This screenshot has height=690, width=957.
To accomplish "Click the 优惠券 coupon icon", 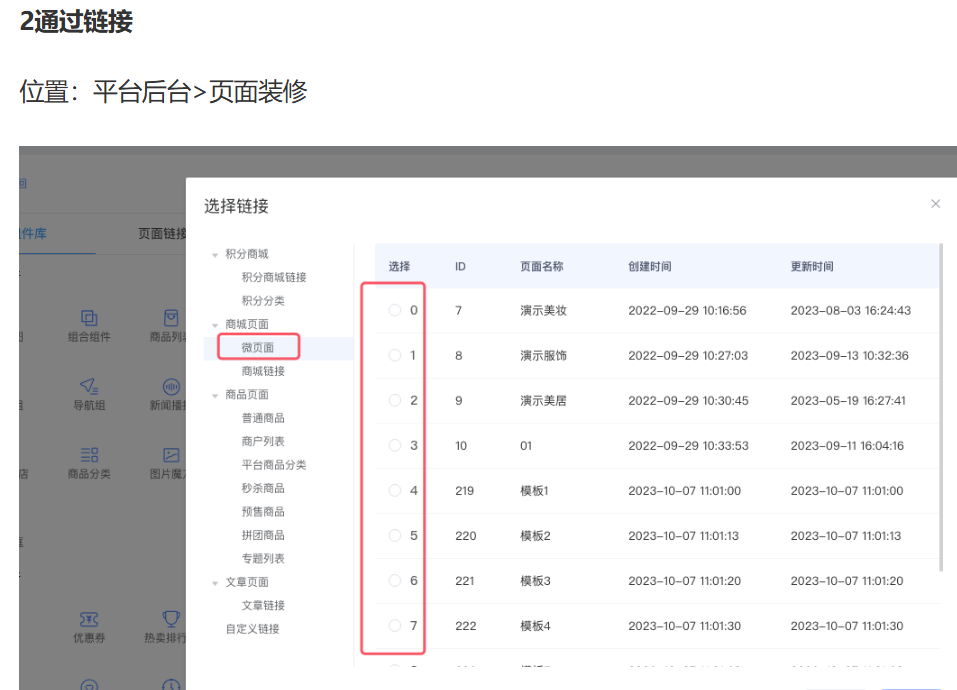I will 89,619.
